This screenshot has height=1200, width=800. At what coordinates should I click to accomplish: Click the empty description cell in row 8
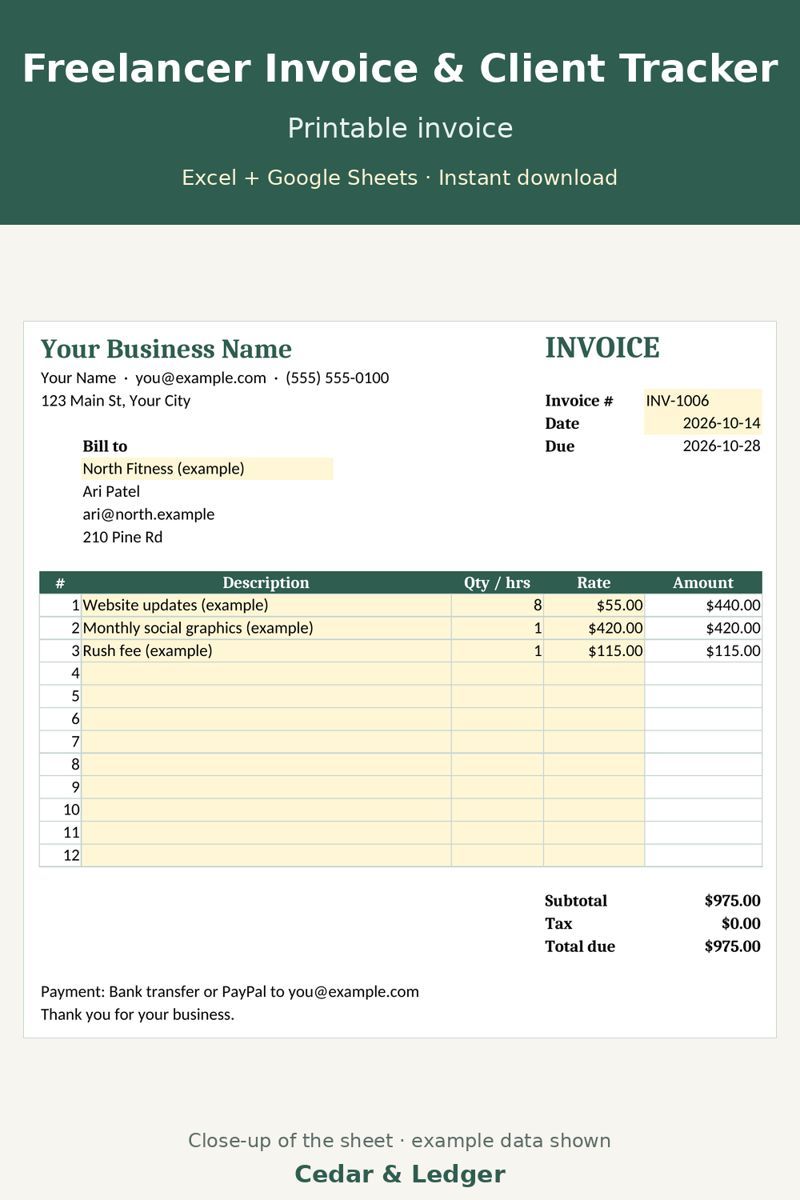click(x=266, y=764)
